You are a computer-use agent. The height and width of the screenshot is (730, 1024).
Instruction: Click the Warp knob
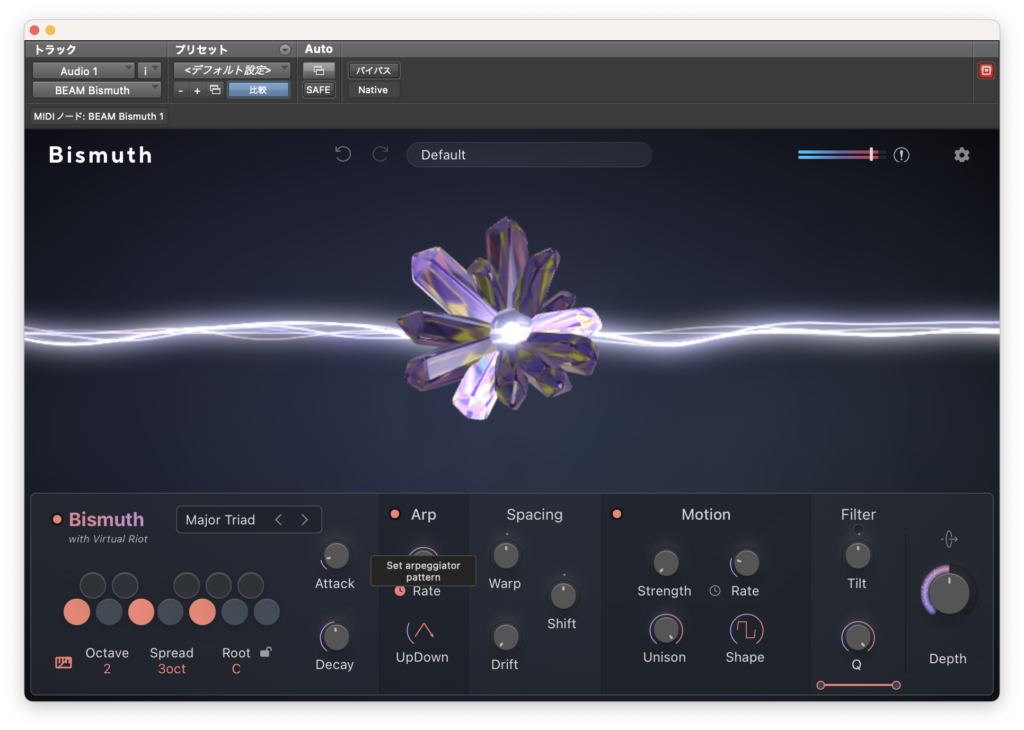click(x=505, y=556)
